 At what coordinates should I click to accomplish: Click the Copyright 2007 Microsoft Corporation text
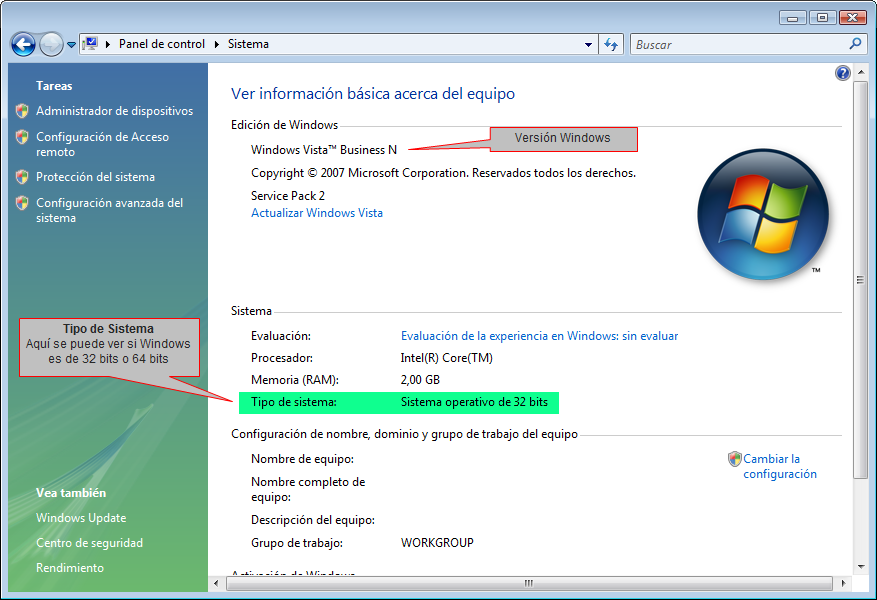[443, 173]
